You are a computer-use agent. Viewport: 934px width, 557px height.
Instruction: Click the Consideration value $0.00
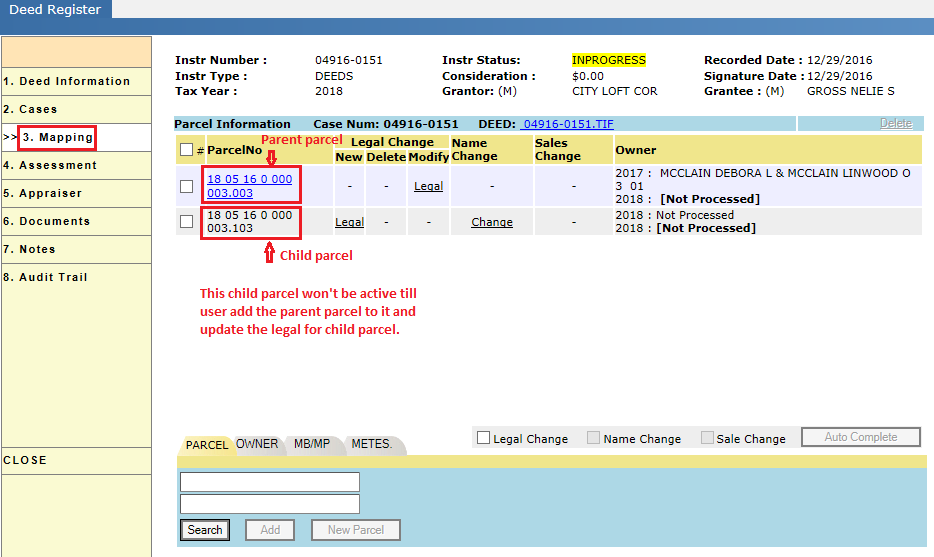pyautogui.click(x=588, y=76)
